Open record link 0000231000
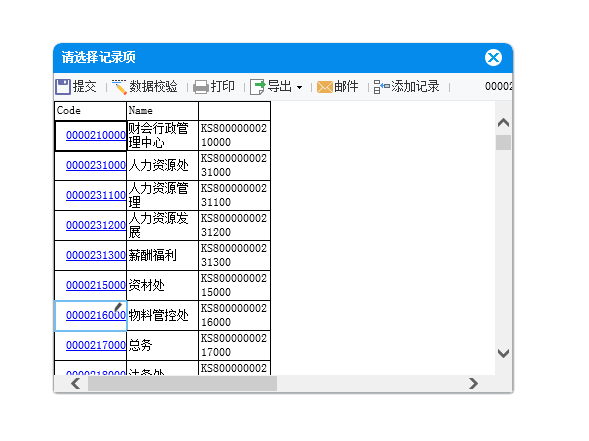The width and height of the screenshot is (589, 441). [x=96, y=165]
